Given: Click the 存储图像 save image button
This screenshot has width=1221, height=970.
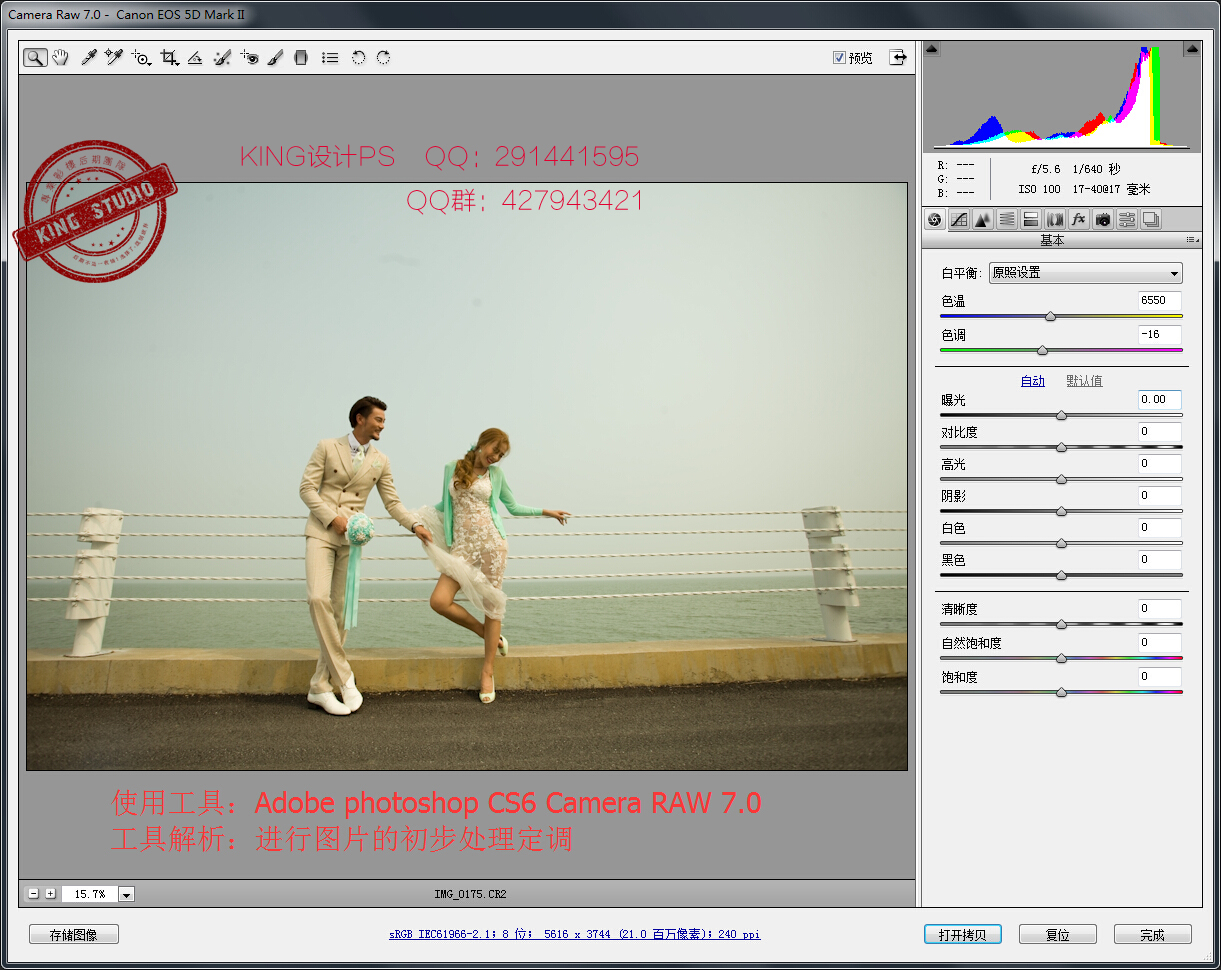Looking at the screenshot, I should (74, 935).
